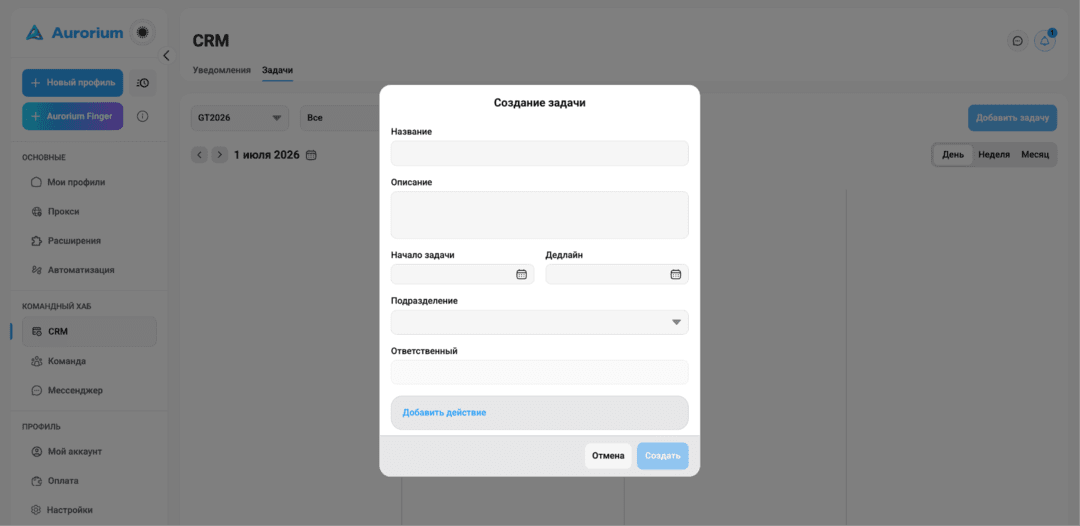This screenshot has width=1080, height=526.
Task: Click the Настройки gear icon
Action: 37,510
